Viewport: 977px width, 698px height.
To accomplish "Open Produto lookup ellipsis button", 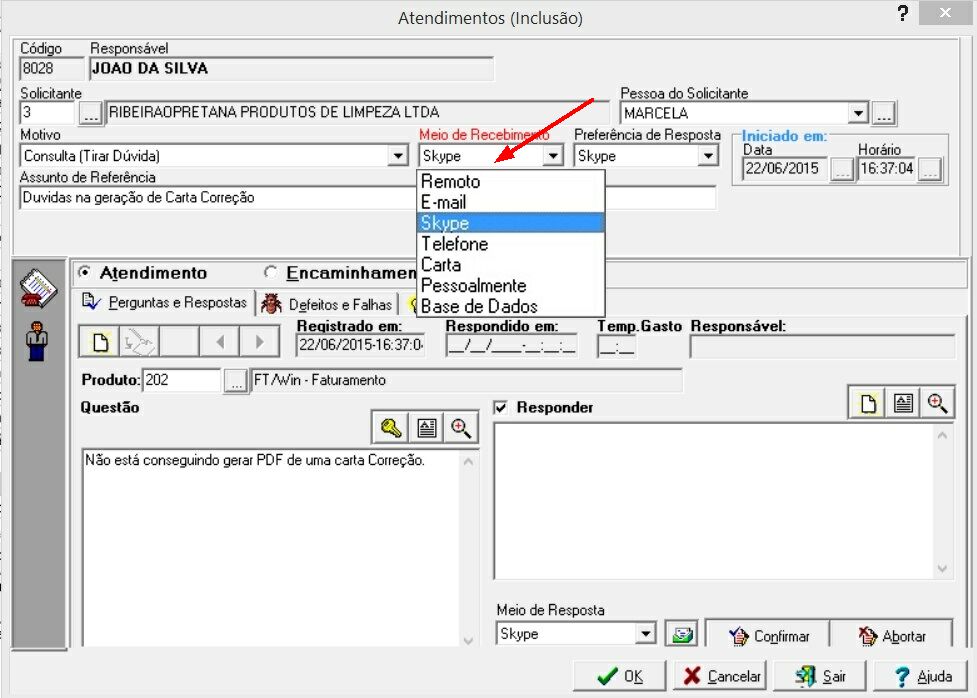I will [x=236, y=381].
